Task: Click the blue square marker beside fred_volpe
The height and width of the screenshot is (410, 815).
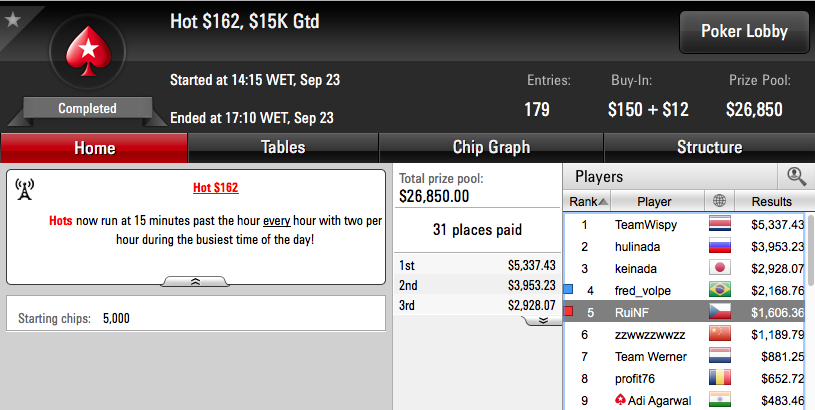Action: [568, 289]
